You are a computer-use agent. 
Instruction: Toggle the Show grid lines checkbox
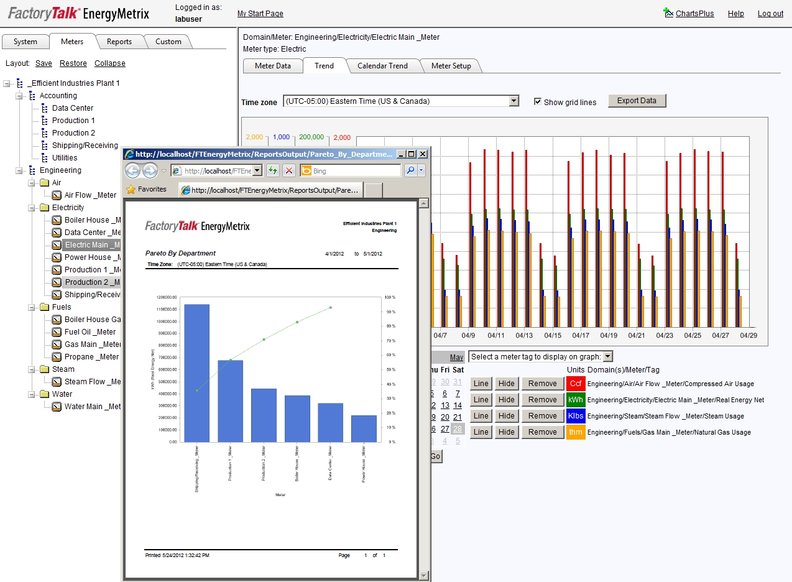point(537,102)
